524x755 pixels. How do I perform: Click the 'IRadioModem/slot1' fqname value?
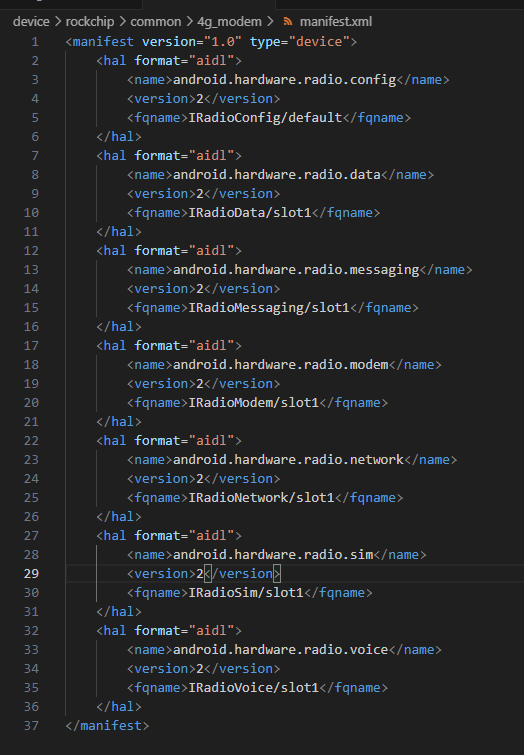(x=253, y=403)
